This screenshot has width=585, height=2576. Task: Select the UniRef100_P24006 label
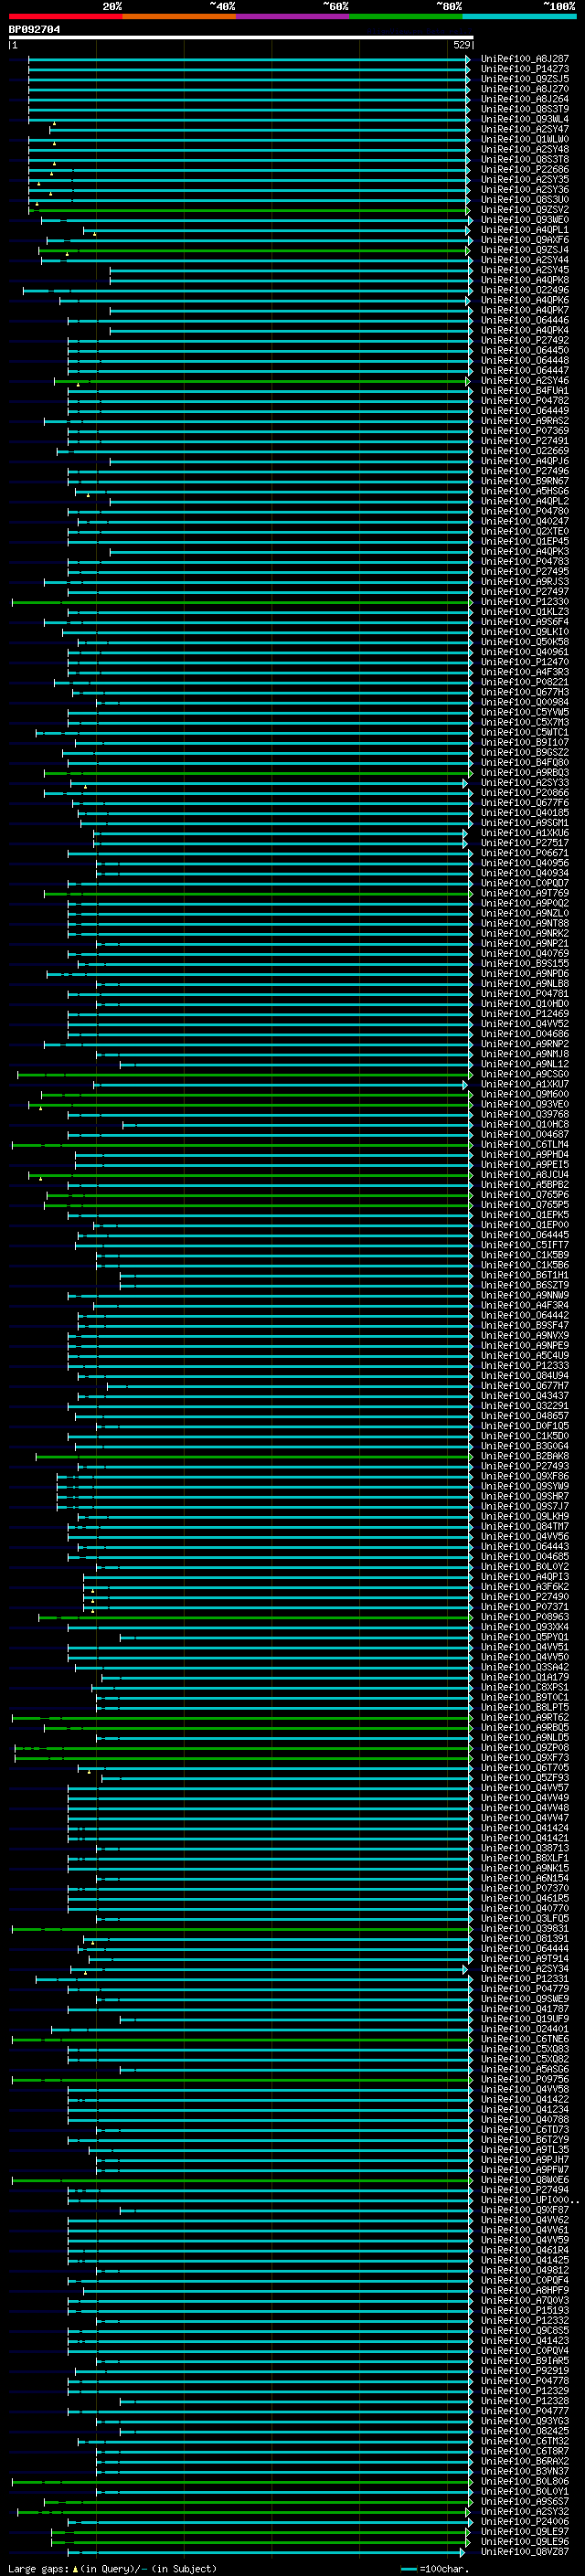[525, 2522]
